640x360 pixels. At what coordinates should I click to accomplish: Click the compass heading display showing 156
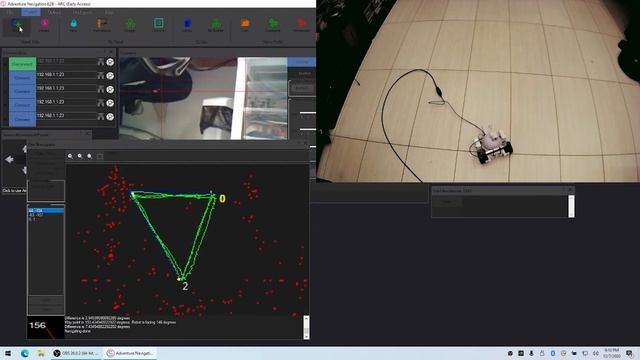pos(45,328)
